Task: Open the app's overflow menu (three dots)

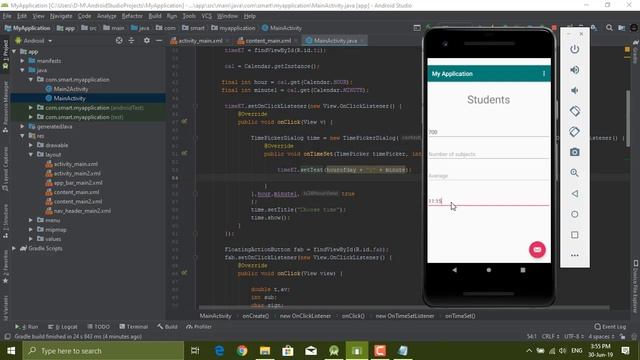Action: point(544,73)
